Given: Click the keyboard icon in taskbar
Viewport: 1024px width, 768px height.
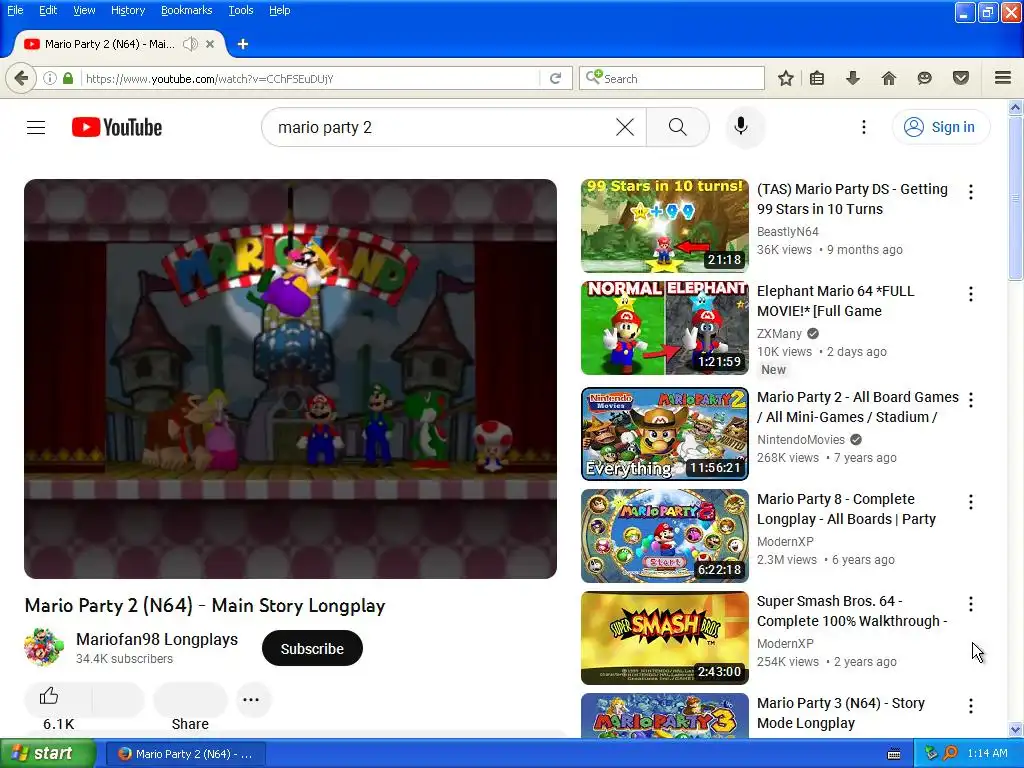Looking at the screenshot, I should click(x=894, y=754).
